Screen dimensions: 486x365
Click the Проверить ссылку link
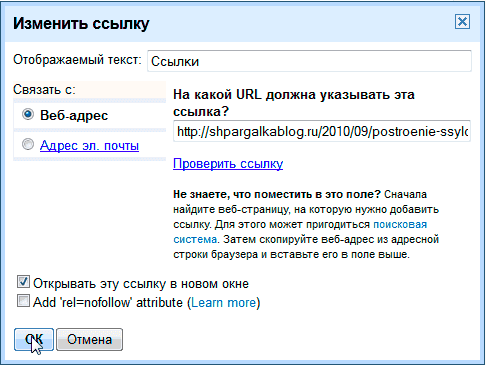[228, 164]
